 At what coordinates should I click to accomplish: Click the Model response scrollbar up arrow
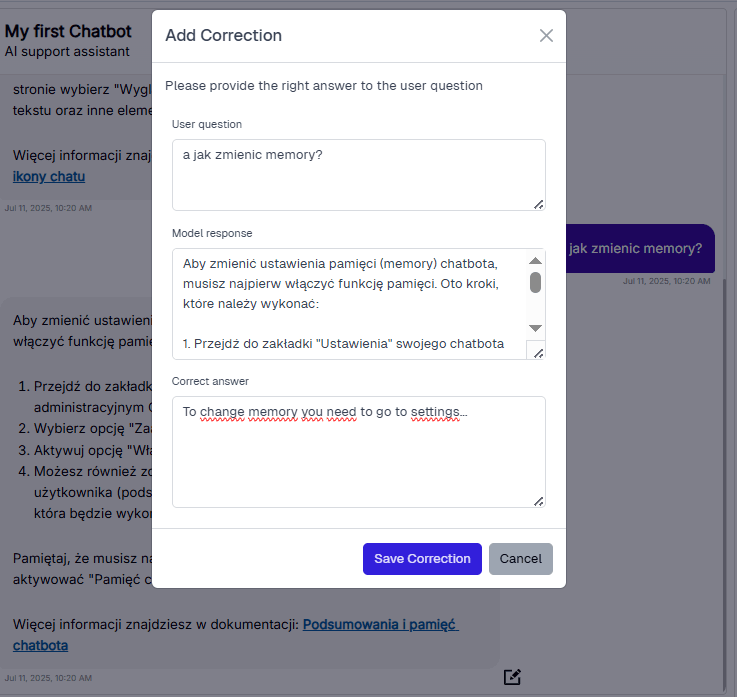coord(536,261)
